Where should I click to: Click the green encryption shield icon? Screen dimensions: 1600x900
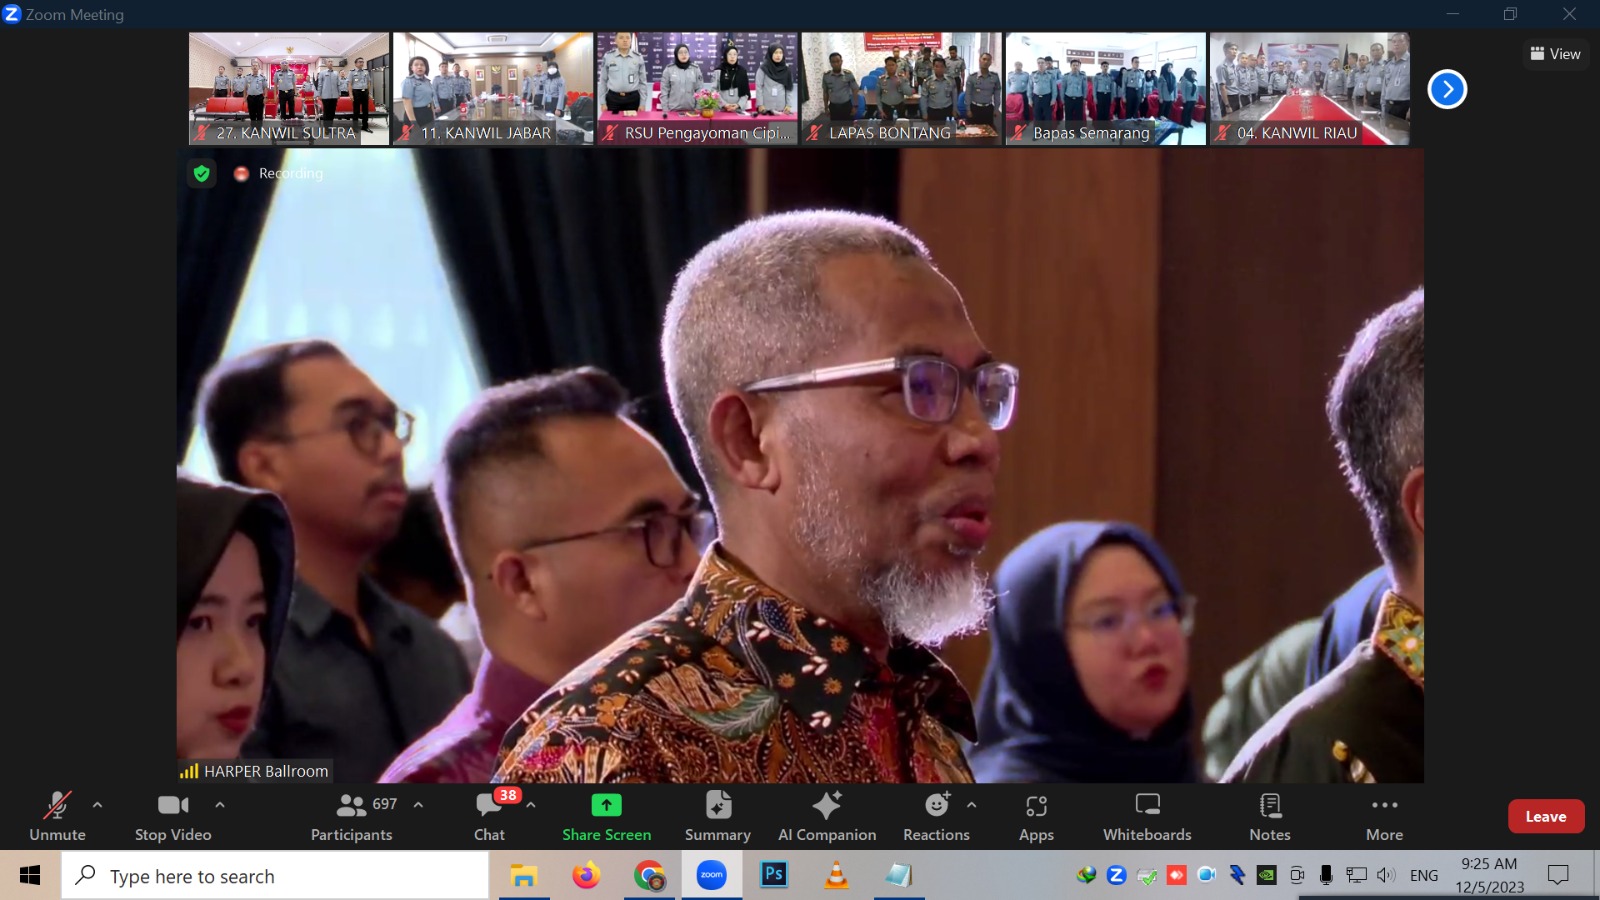click(x=202, y=174)
